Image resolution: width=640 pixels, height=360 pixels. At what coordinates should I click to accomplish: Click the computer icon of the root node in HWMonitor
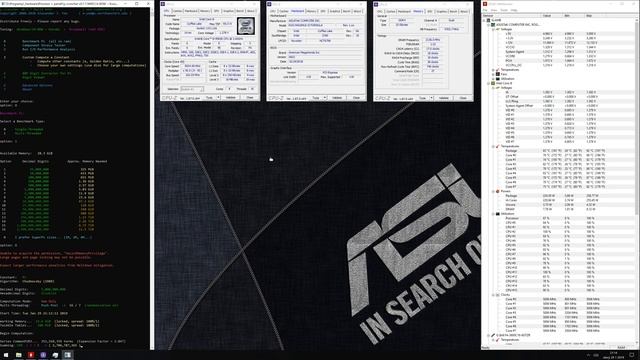click(489, 20)
